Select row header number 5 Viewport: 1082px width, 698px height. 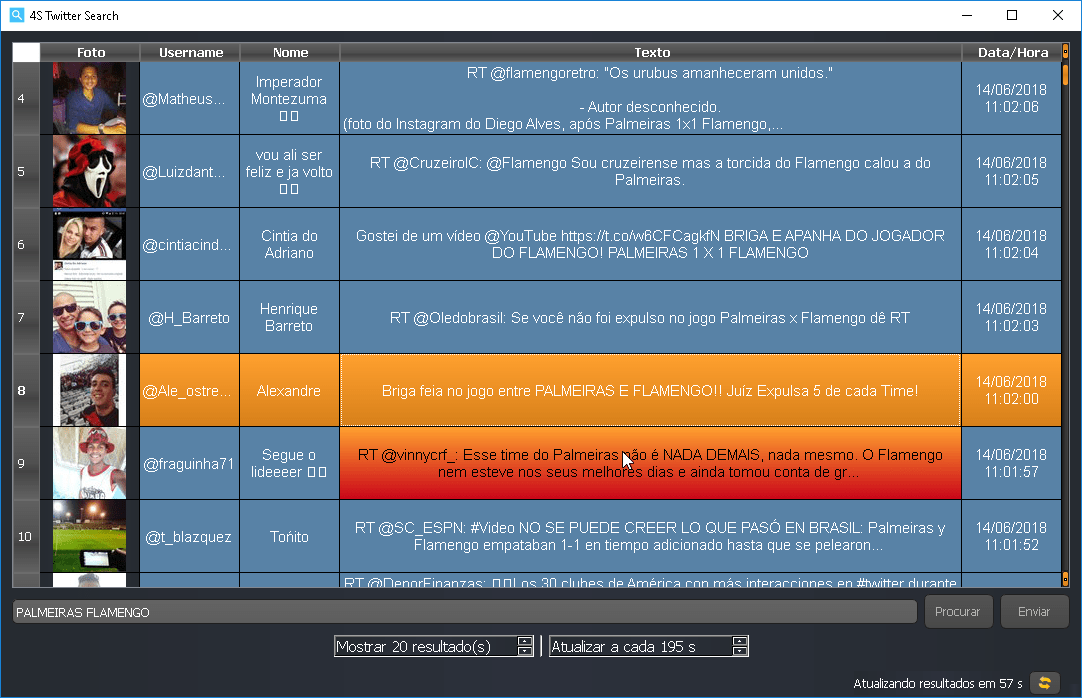(26, 171)
